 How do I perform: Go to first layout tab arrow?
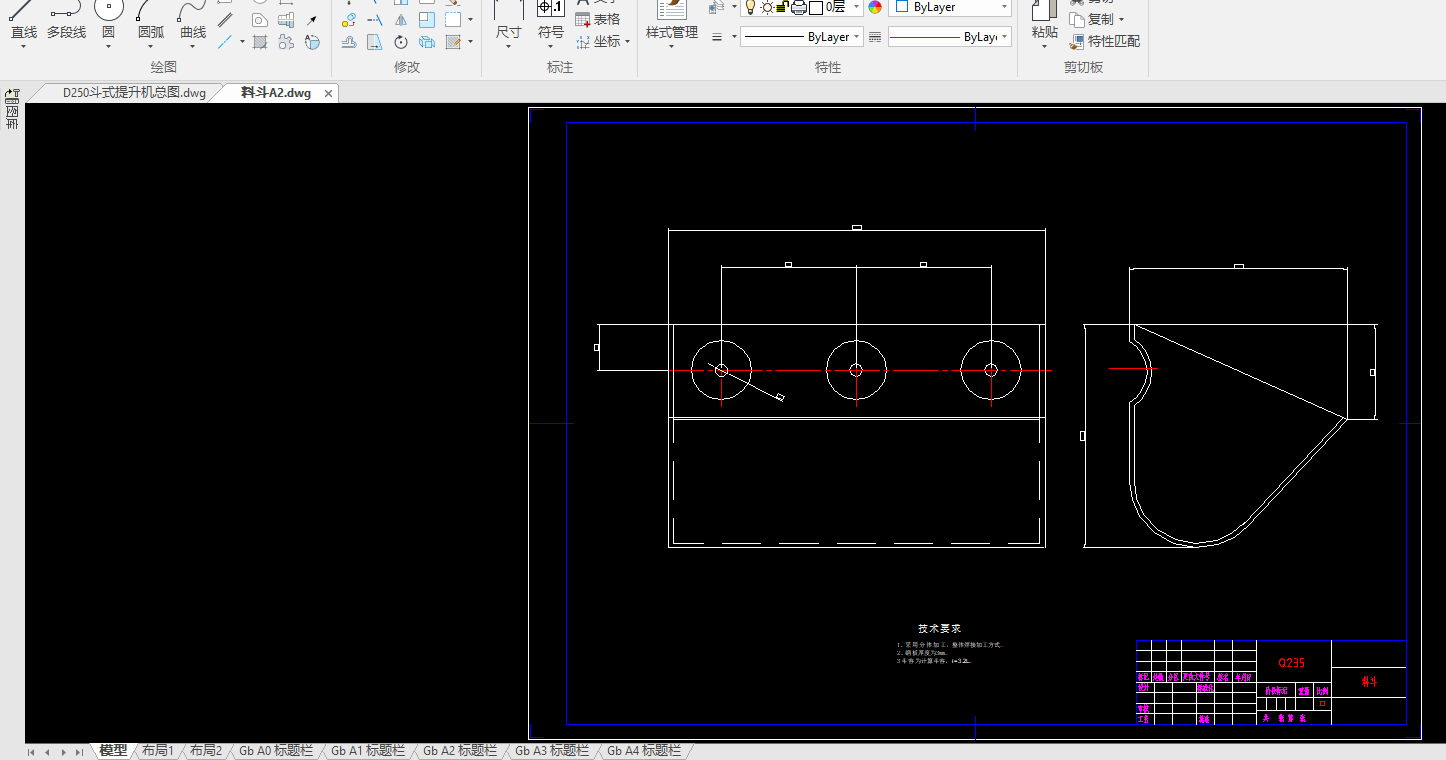coord(31,752)
